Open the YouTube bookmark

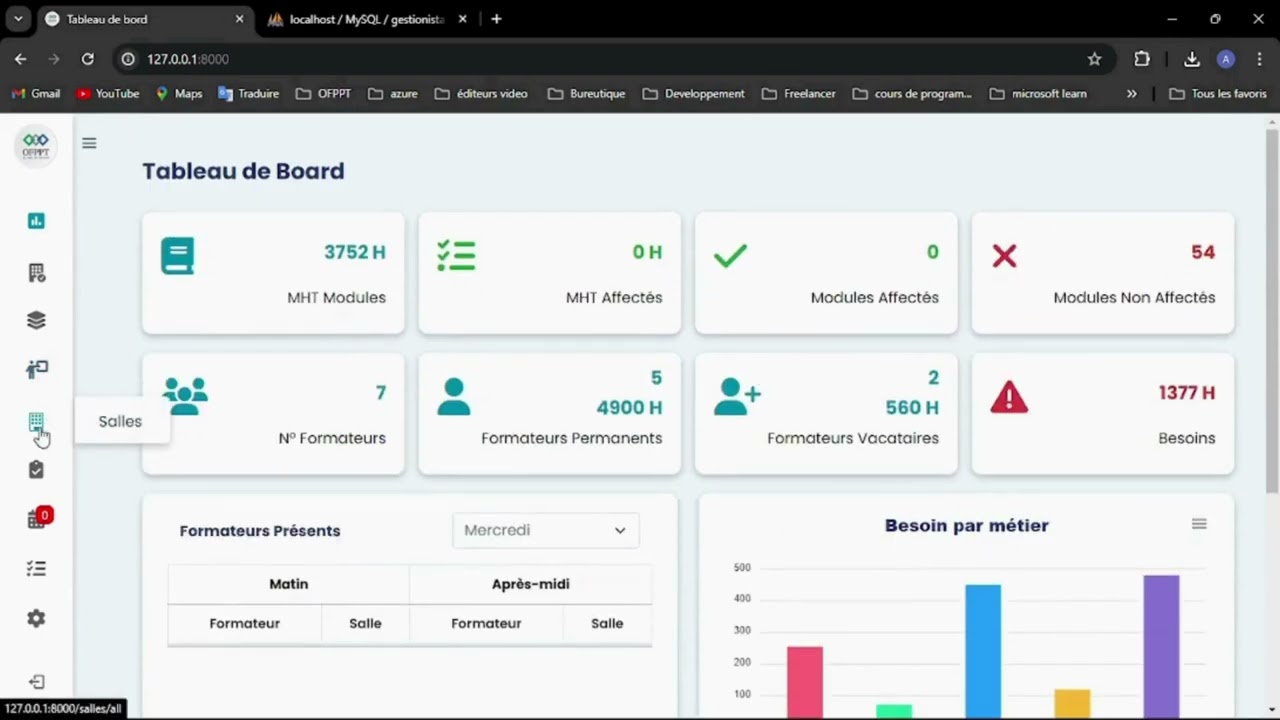click(x=108, y=94)
